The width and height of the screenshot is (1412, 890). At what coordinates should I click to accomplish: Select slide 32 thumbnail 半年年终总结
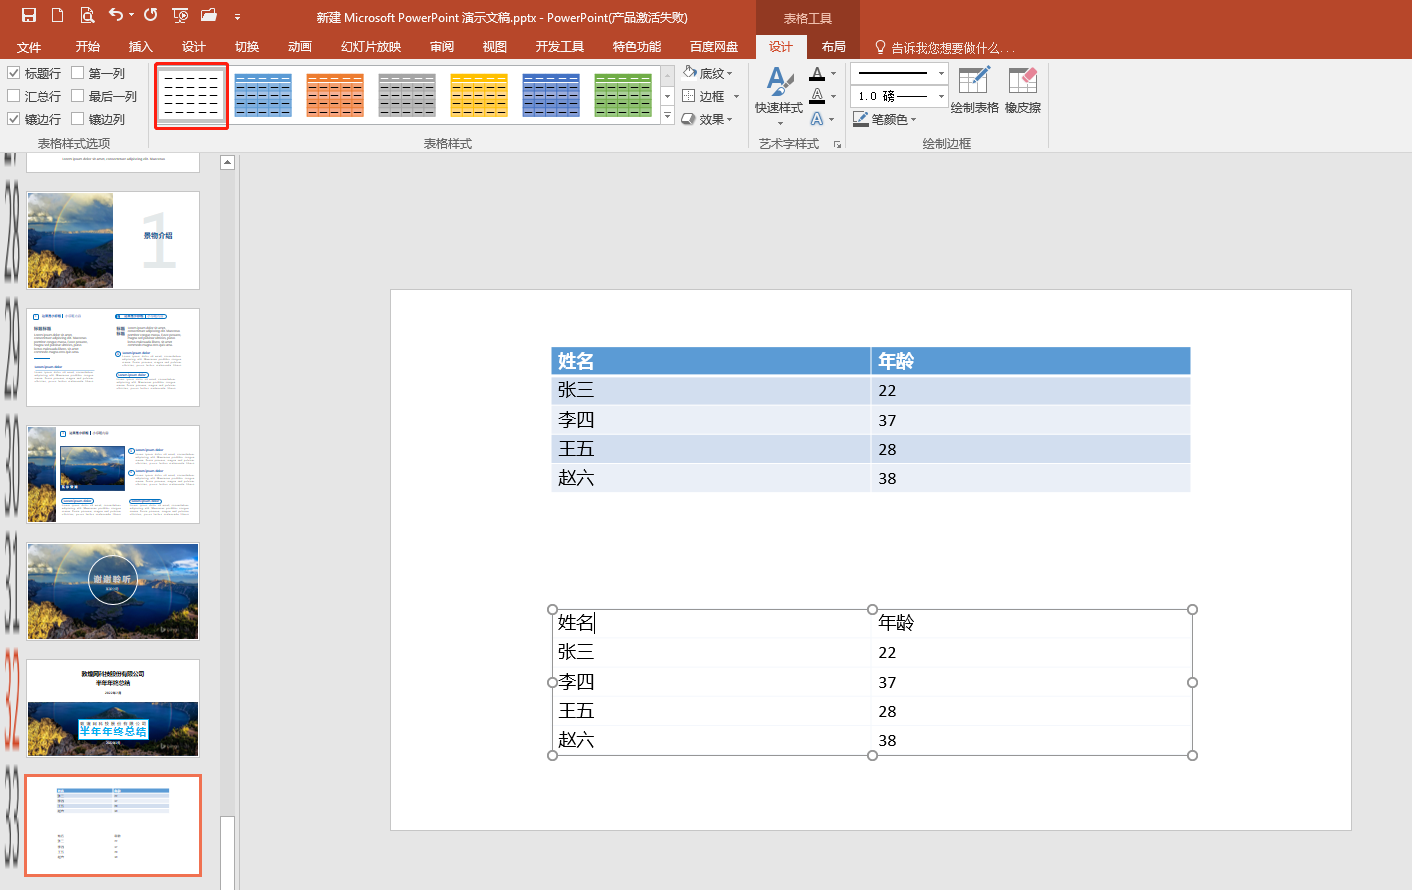point(113,708)
